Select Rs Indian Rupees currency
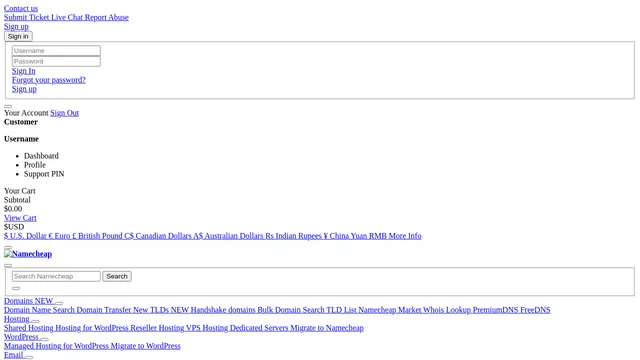Image resolution: width=640 pixels, height=360 pixels. coord(293,236)
